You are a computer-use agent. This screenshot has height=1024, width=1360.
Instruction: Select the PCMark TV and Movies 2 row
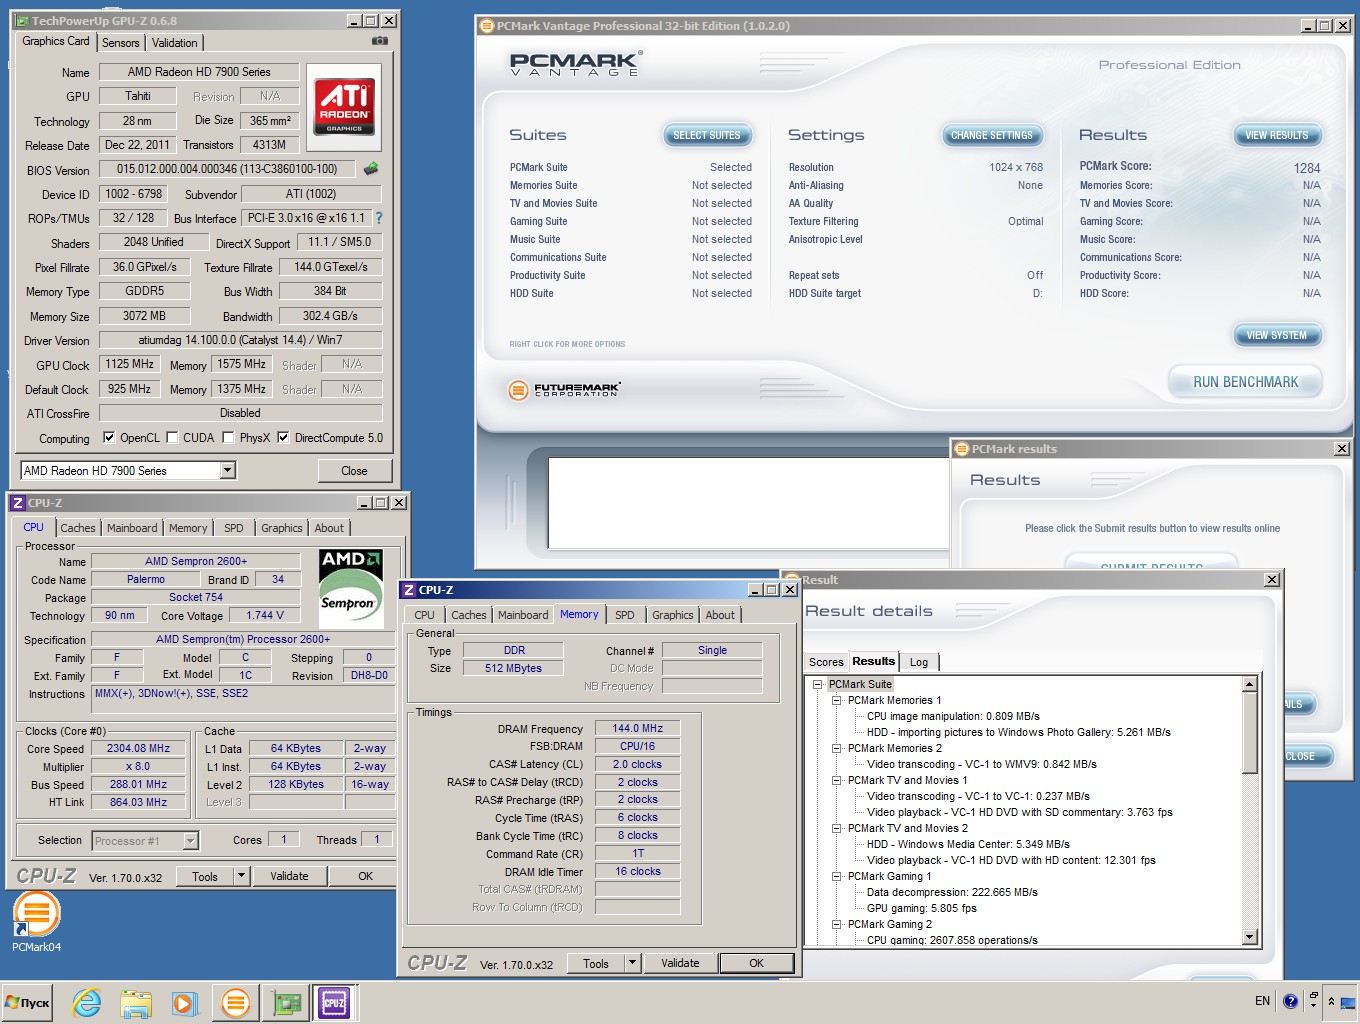907,829
